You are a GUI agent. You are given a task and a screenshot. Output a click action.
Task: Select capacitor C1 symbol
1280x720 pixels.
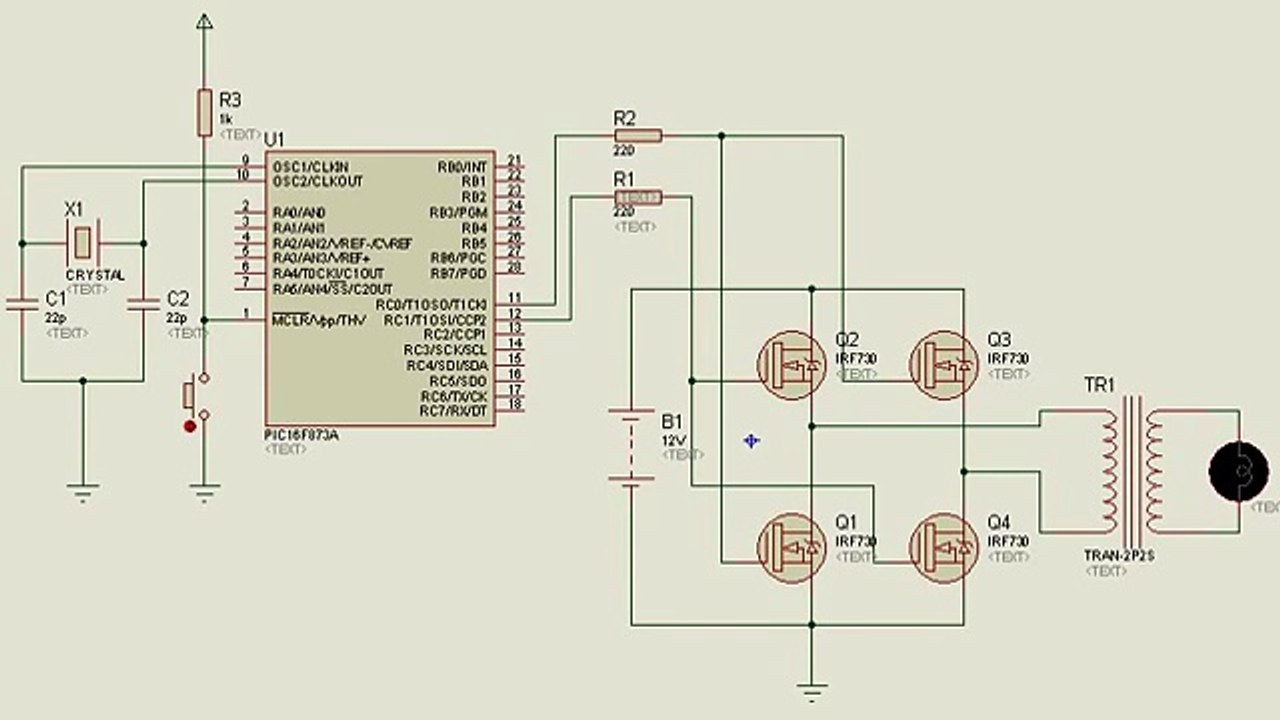(x=21, y=303)
